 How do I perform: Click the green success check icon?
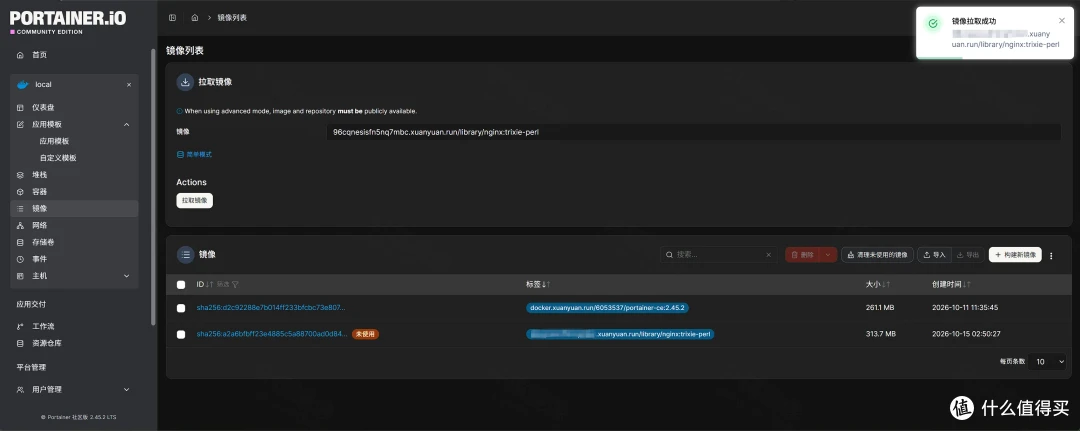[933, 23]
